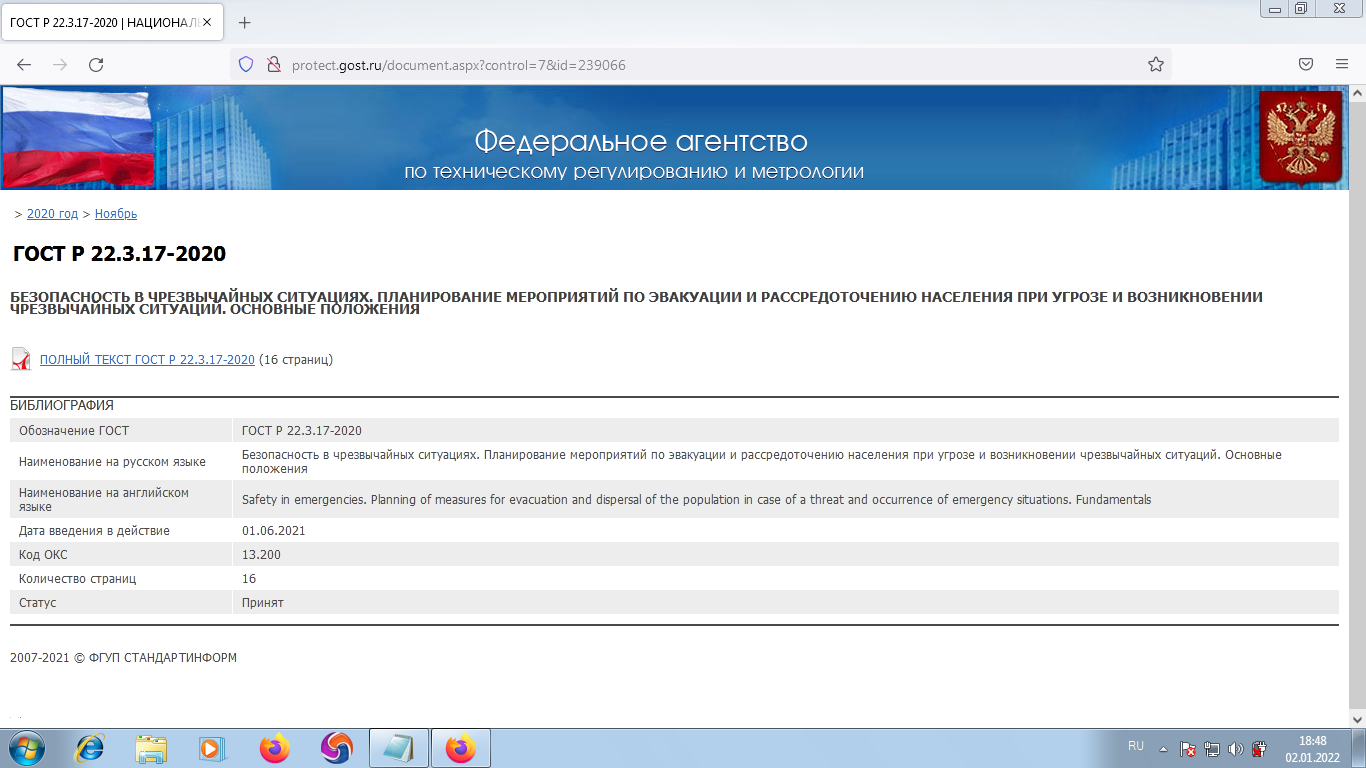Open the Save to Pocket icon
This screenshot has width=1366, height=768.
coord(1306,65)
